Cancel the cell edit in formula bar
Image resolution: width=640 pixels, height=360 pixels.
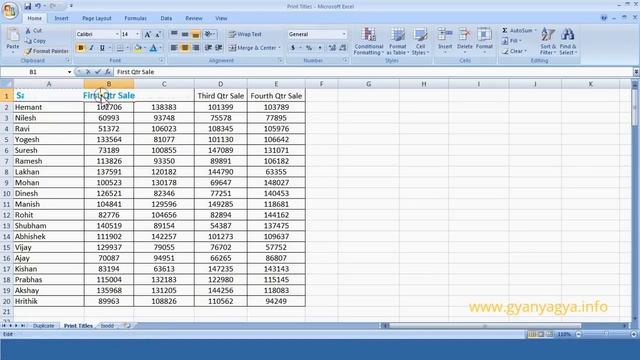(88, 72)
